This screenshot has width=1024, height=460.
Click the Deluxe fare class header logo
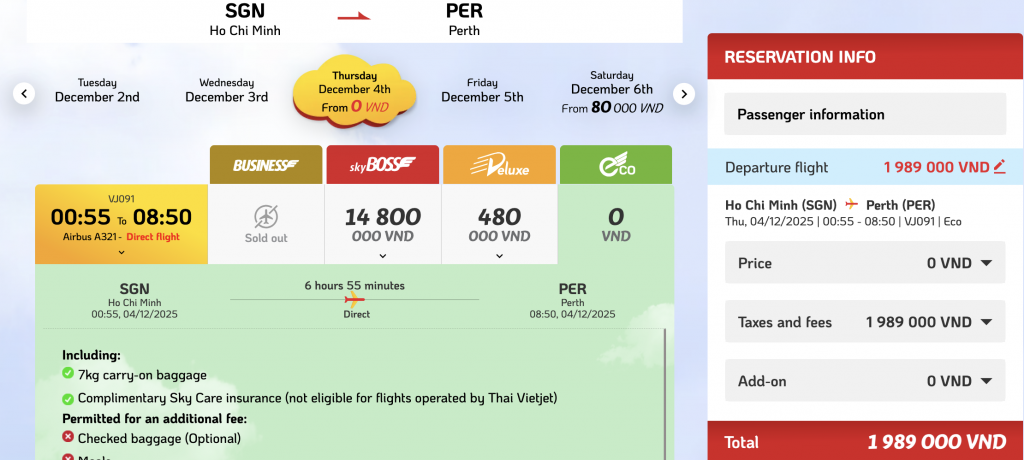point(499,165)
